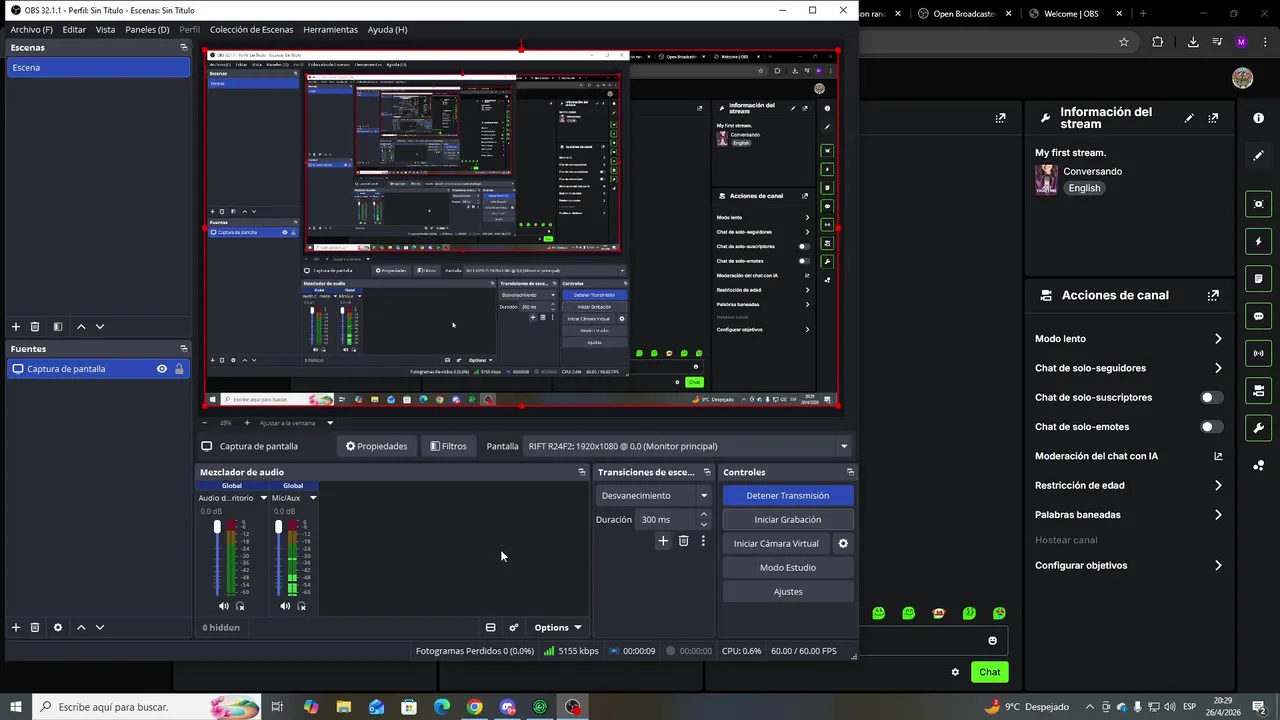This screenshot has width=1280, height=720.
Task: Toggle visibility of Captura de pantalla source
Action: pyautogui.click(x=161, y=369)
